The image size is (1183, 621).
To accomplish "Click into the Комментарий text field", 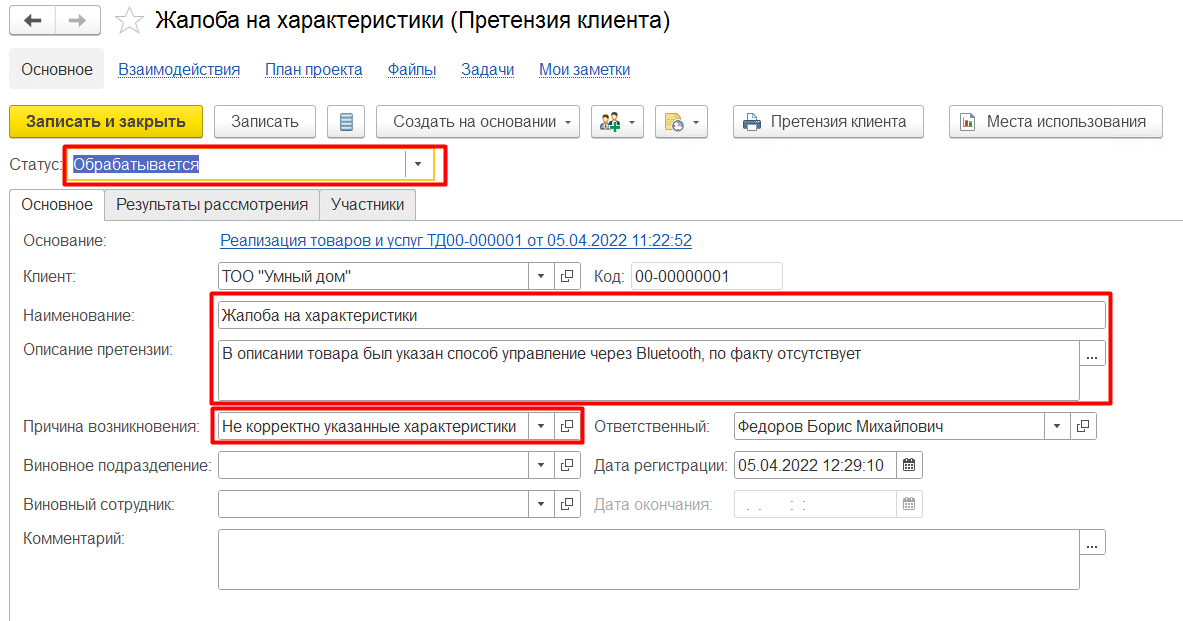I will [x=648, y=560].
